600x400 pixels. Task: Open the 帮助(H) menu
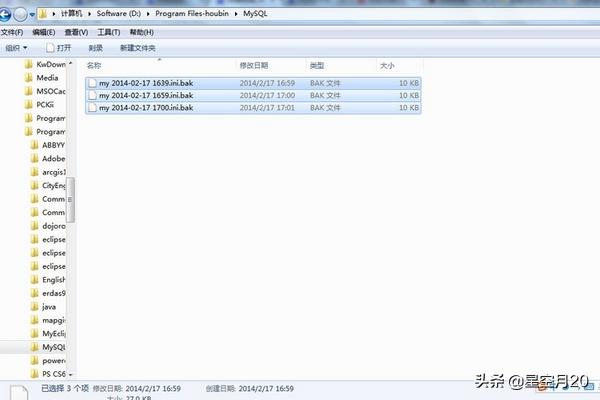[142, 33]
